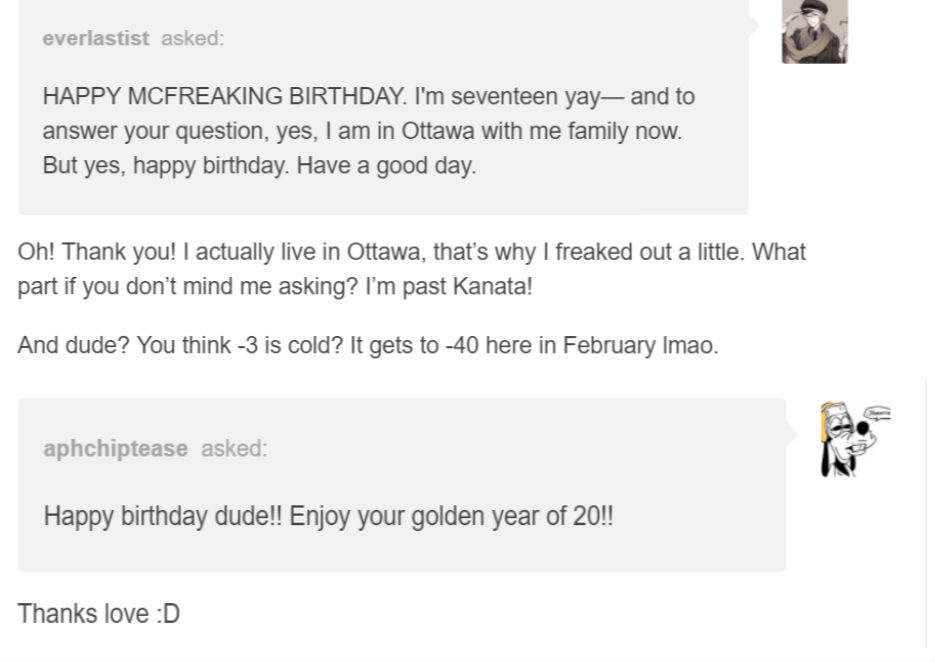Click the "Thanks love :D" reply
Screen dimensions: 935x662
pos(98,613)
